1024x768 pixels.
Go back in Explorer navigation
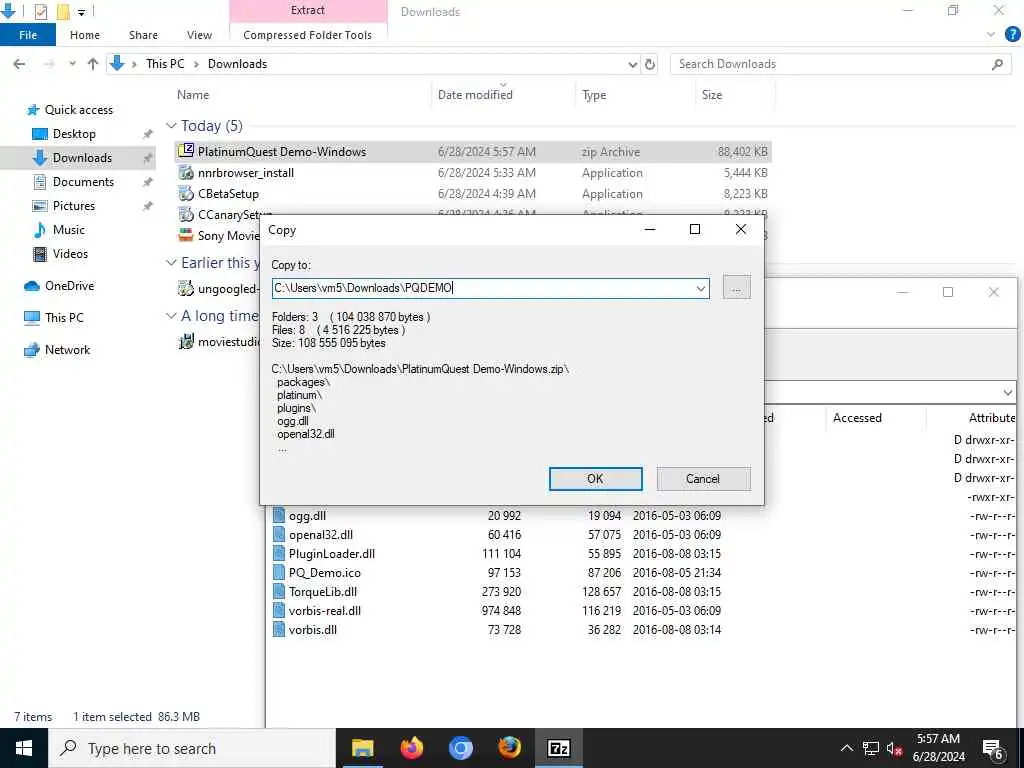(20, 64)
